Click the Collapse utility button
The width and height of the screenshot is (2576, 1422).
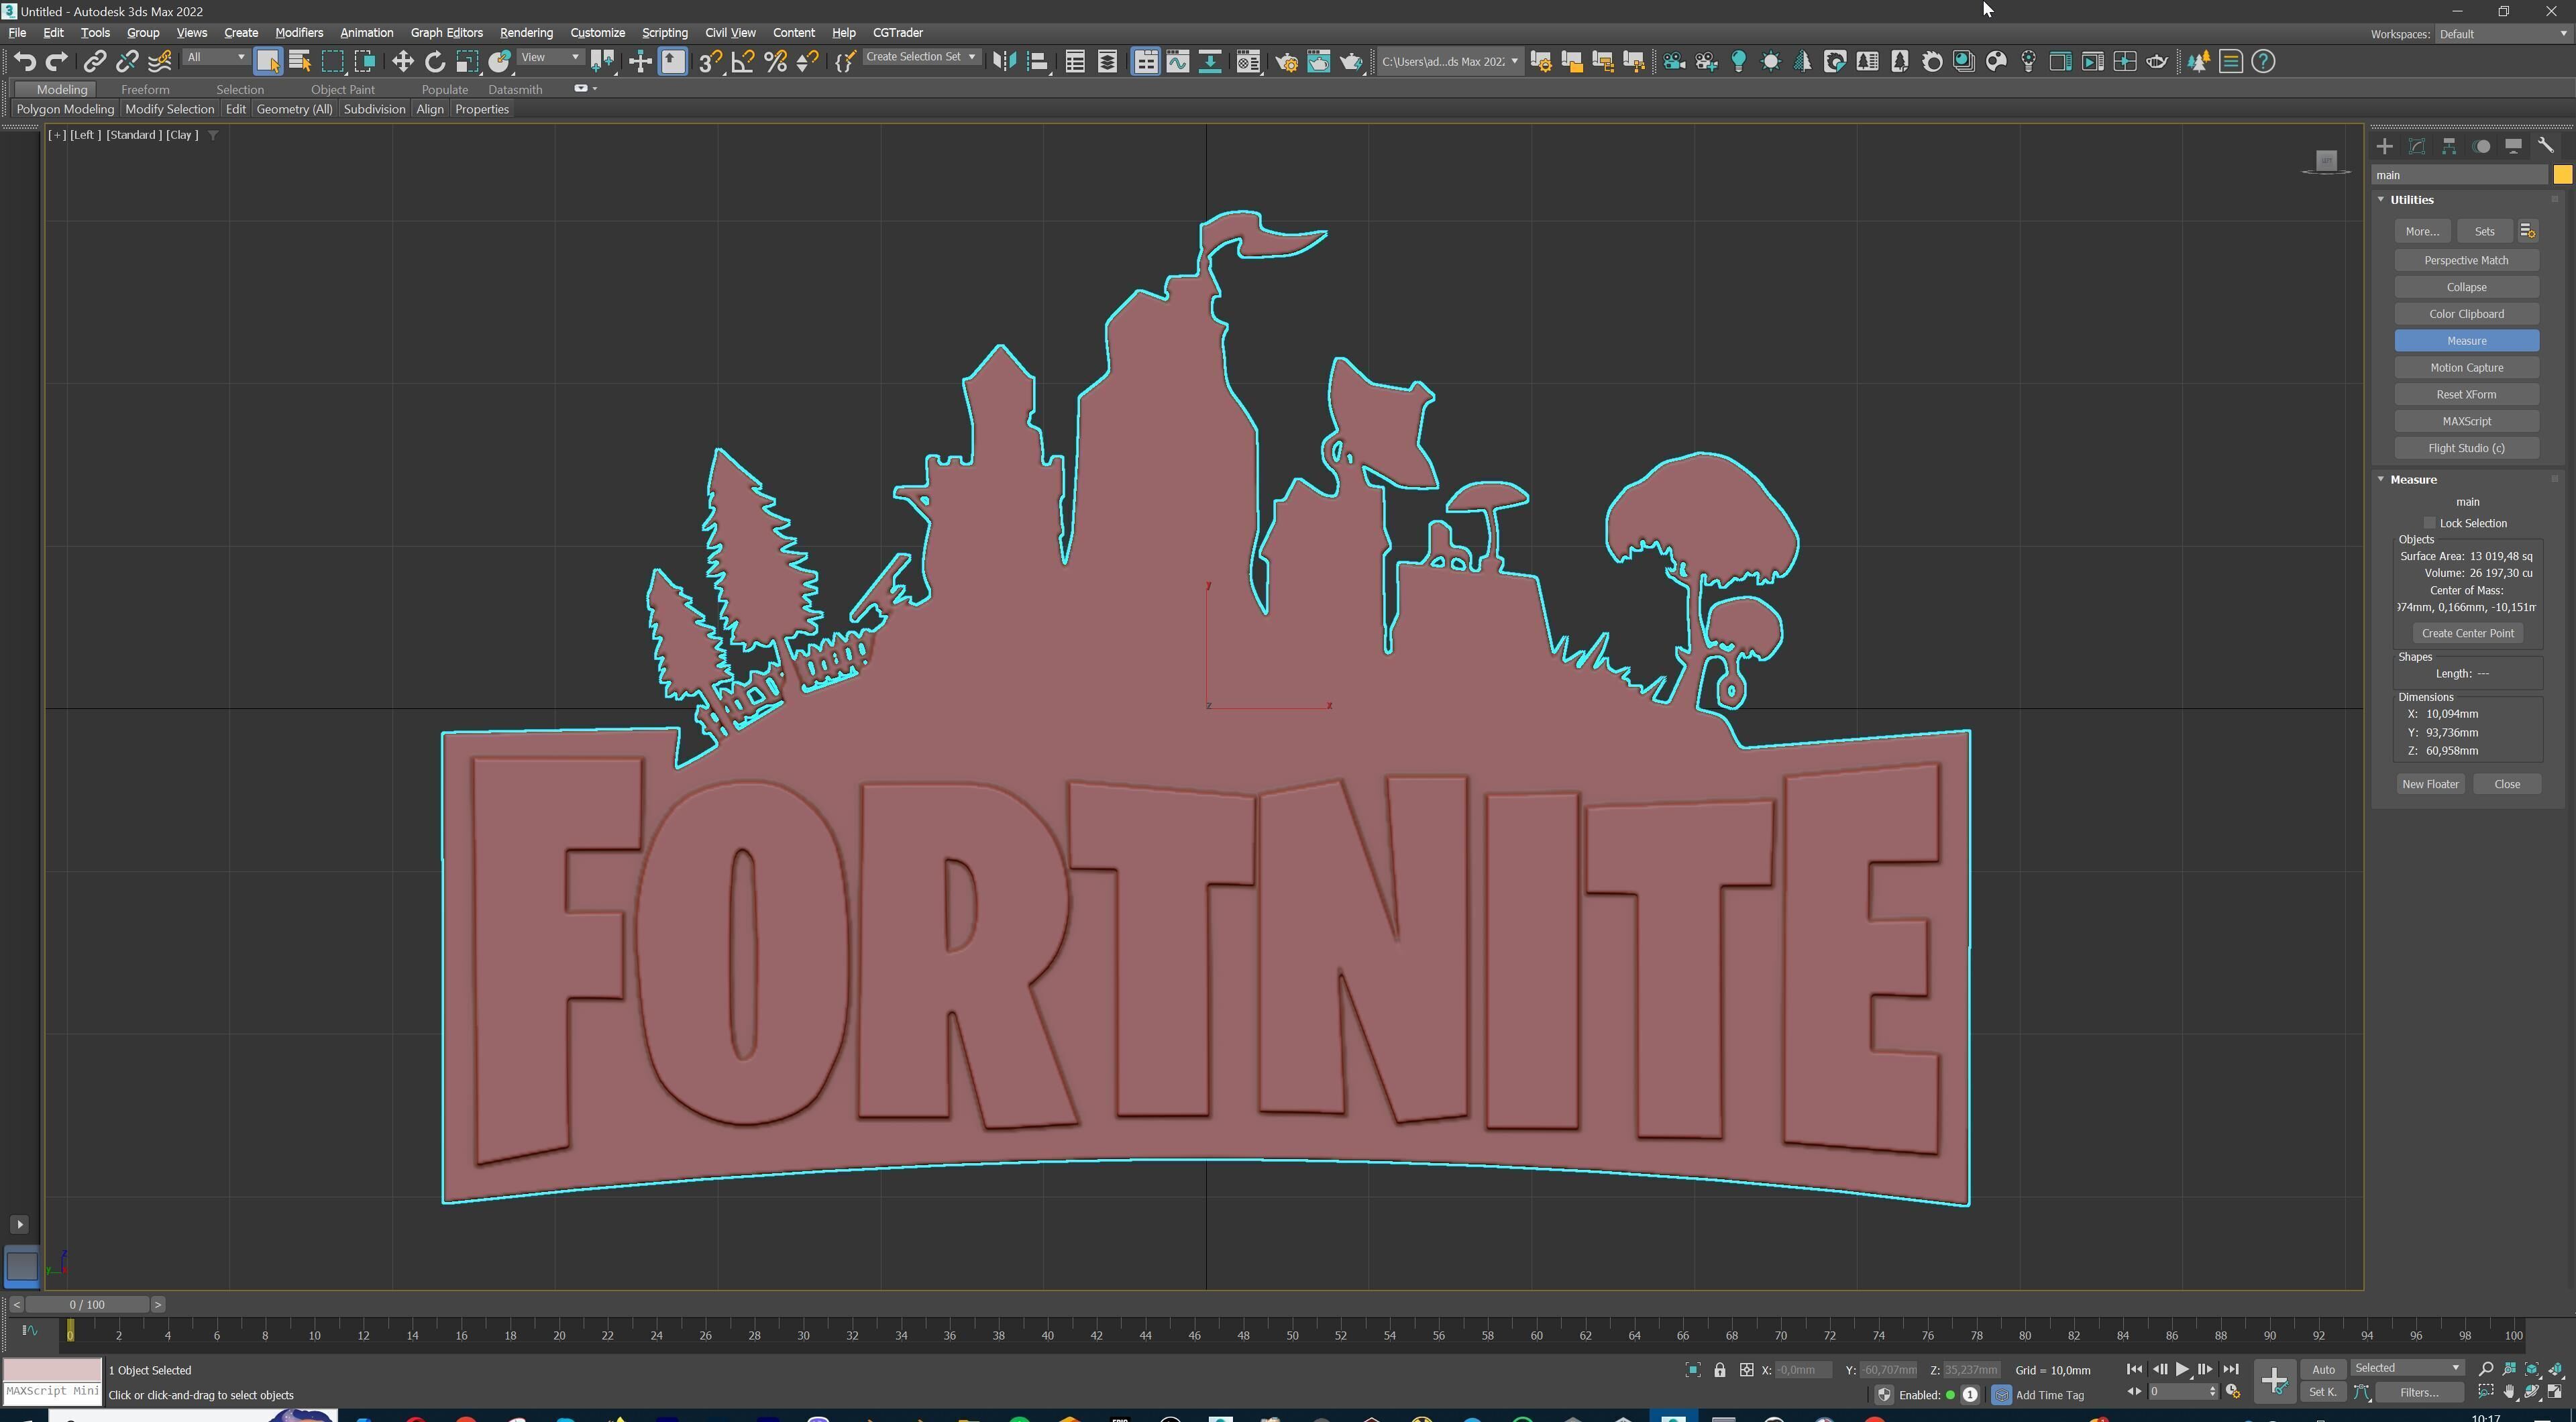2466,287
